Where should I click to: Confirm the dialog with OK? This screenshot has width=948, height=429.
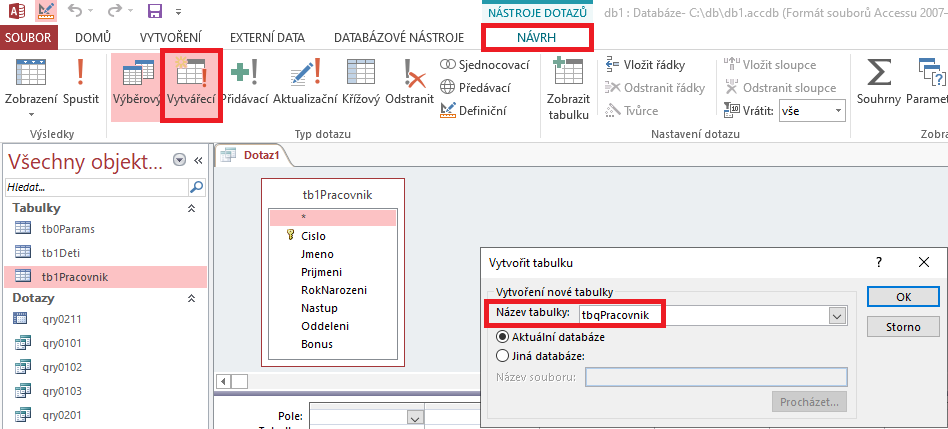[903, 297]
